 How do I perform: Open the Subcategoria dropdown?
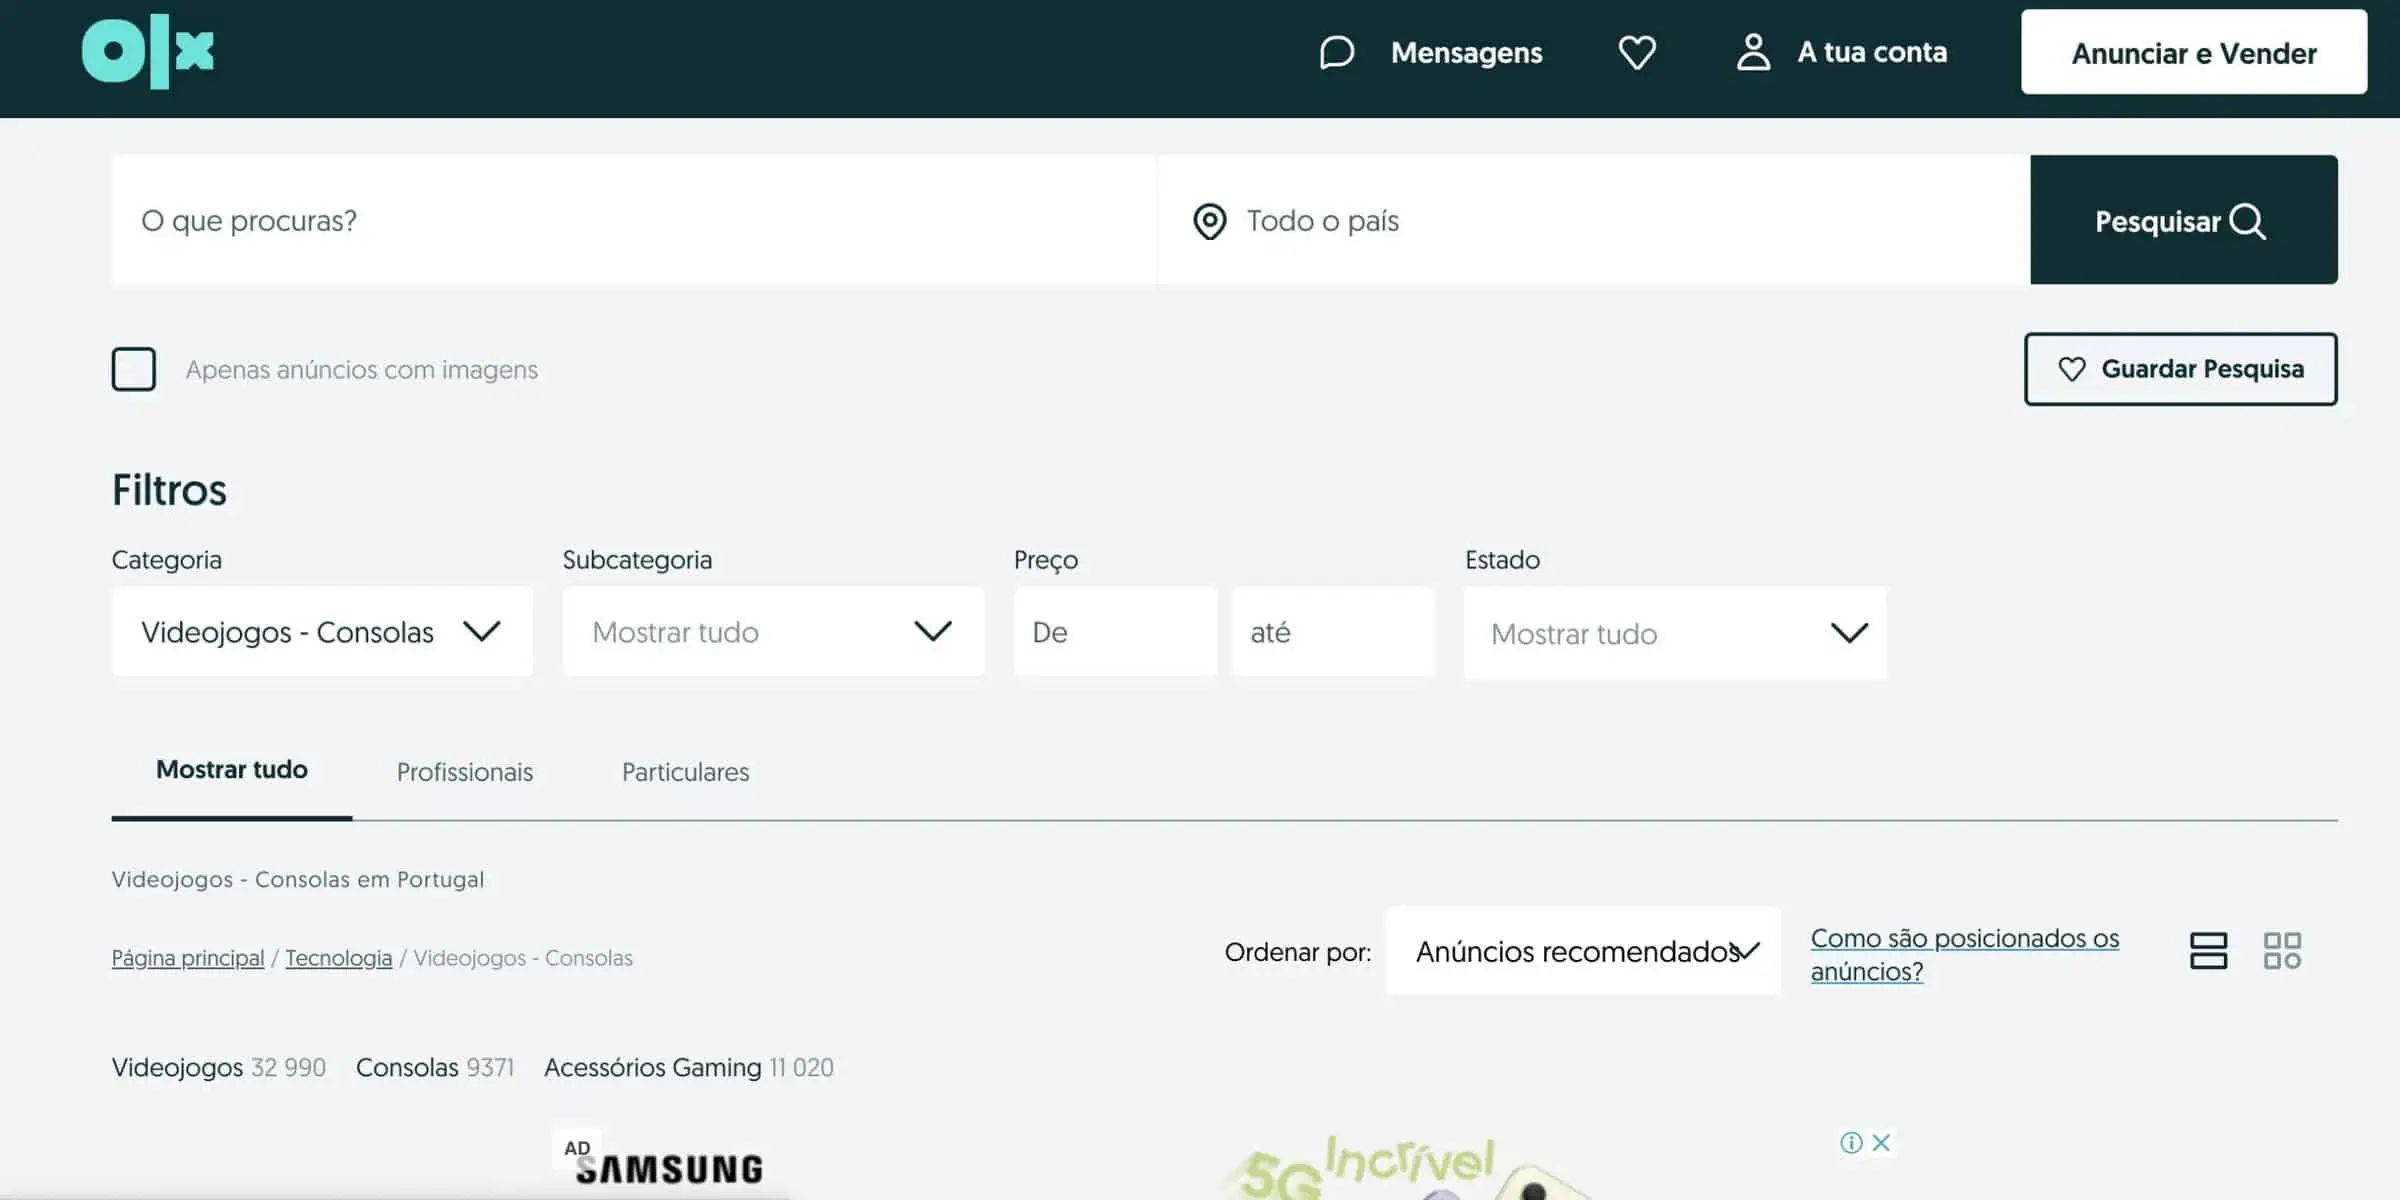coord(773,632)
